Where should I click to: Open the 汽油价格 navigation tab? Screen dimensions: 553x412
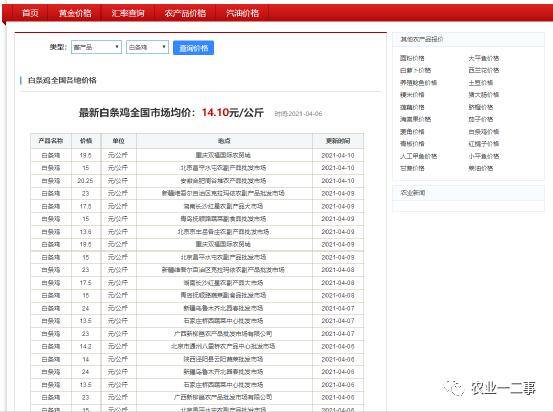point(242,13)
